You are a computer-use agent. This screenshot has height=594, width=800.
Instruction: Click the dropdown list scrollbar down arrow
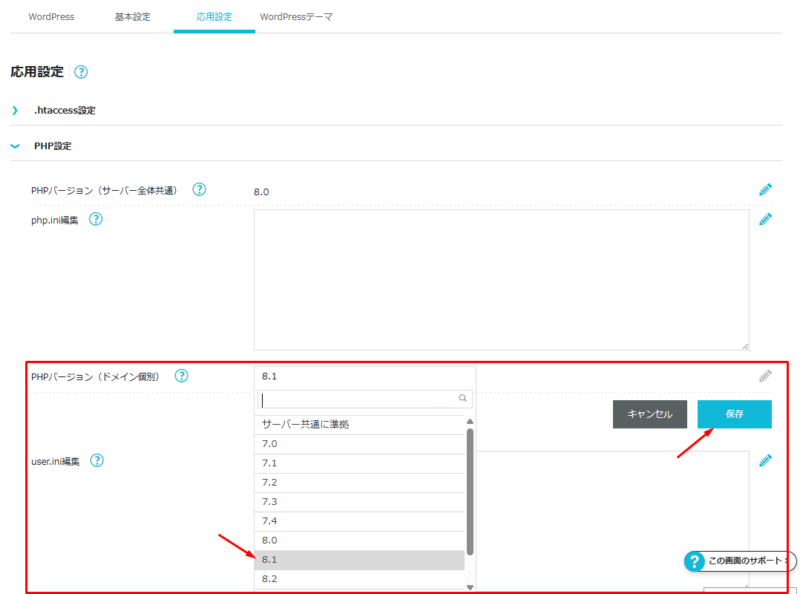[470, 587]
